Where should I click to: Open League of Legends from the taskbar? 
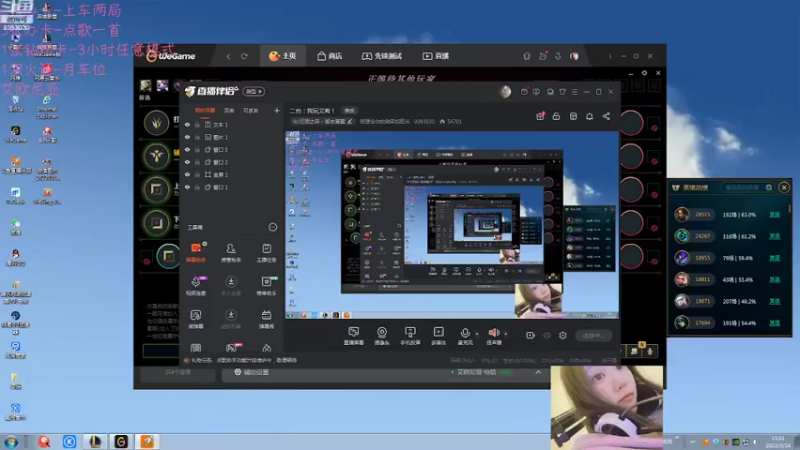point(95,441)
